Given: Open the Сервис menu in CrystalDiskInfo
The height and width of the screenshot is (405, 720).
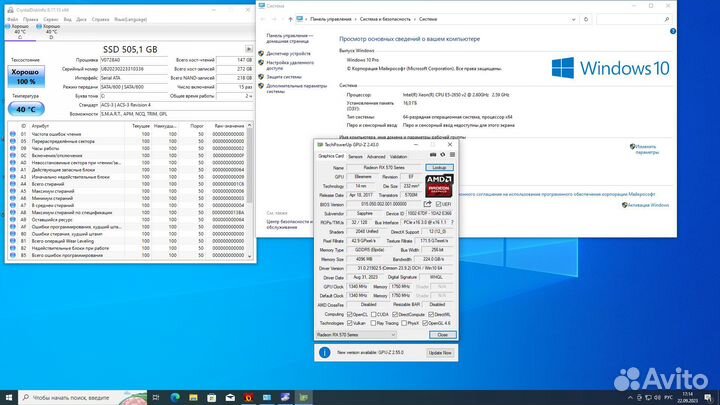Looking at the screenshot, I should (x=51, y=19).
